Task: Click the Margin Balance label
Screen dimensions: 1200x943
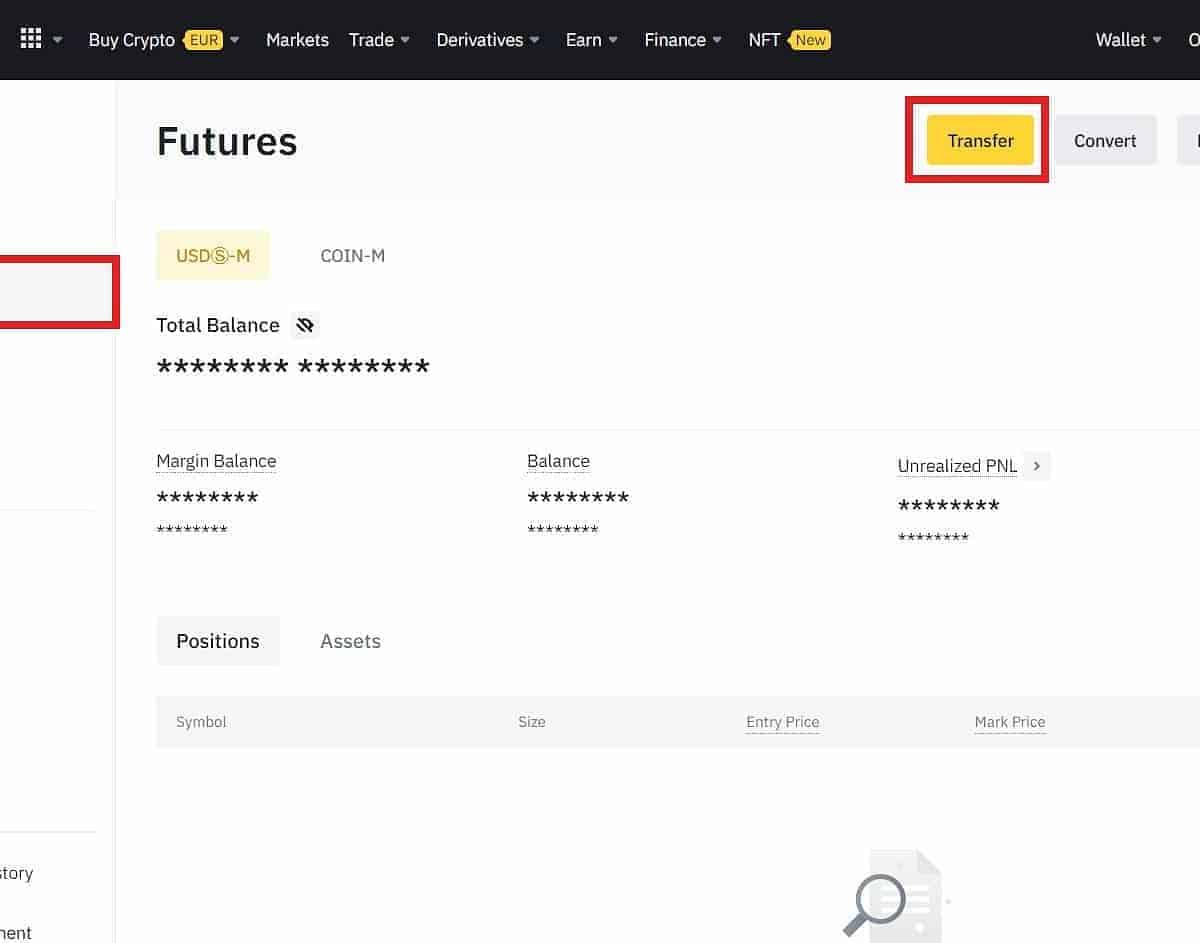Action: (x=216, y=461)
